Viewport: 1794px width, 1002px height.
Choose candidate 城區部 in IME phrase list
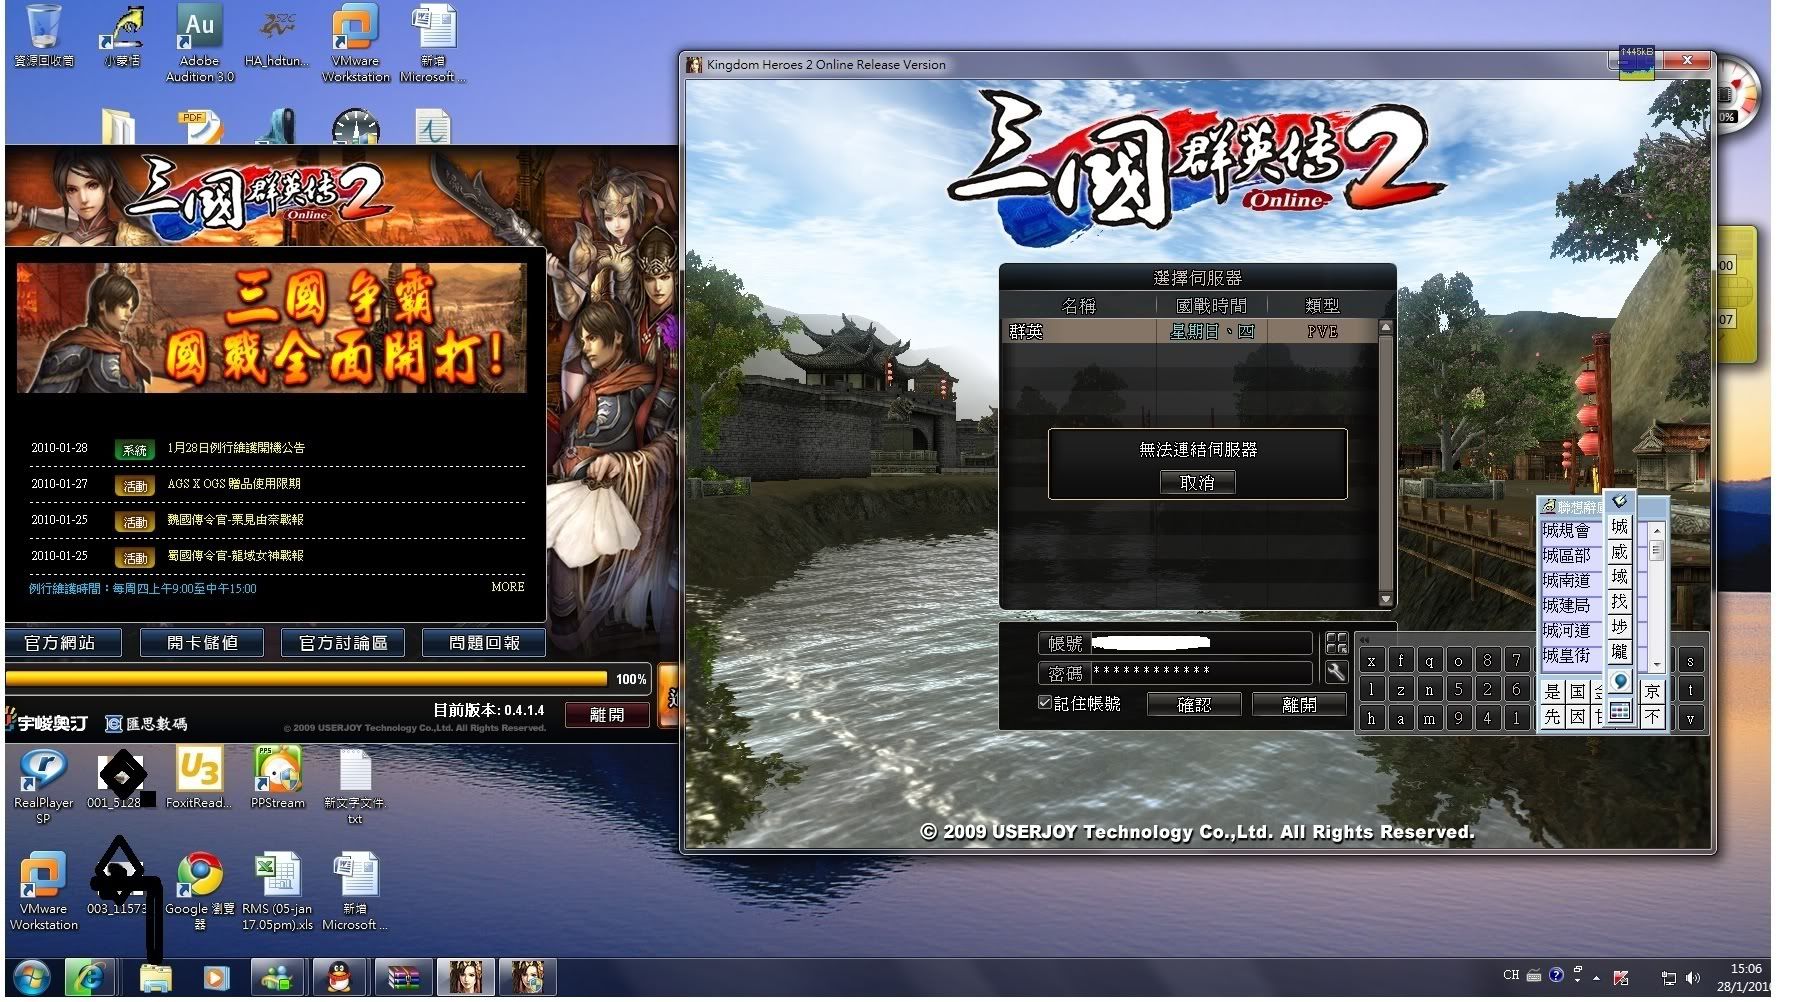point(1567,555)
